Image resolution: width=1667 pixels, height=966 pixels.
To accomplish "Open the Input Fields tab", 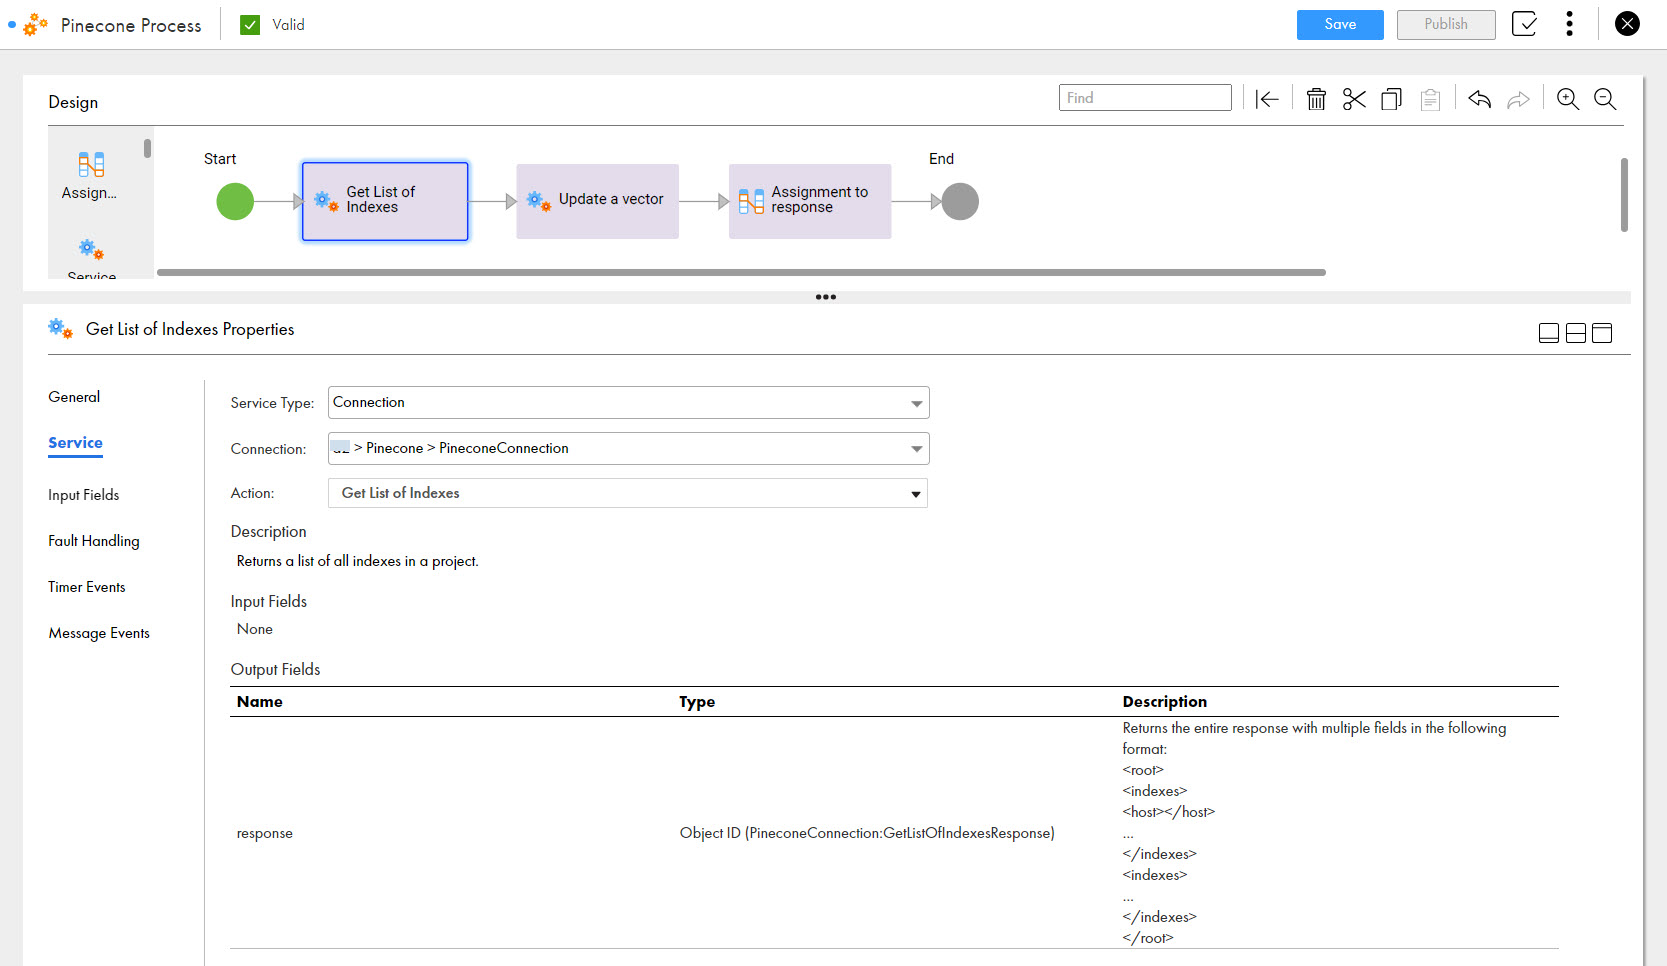I will [x=83, y=495].
